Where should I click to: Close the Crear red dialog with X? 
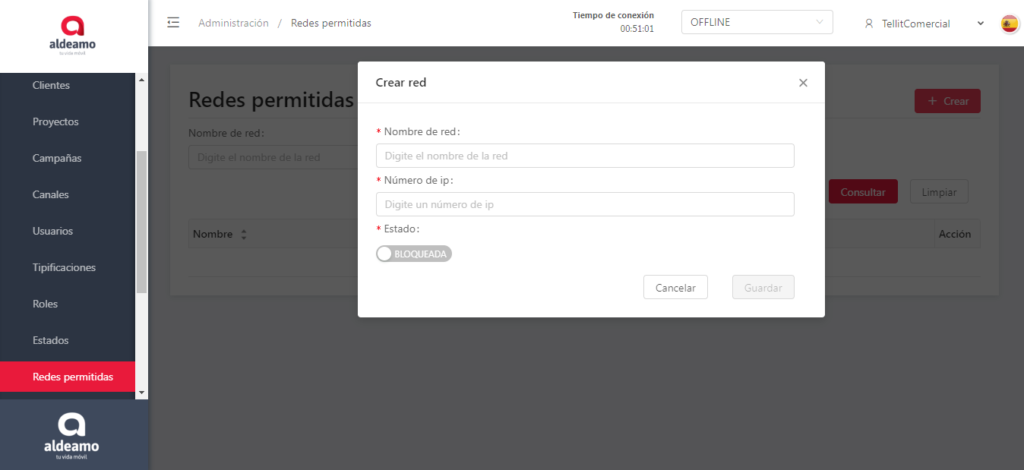click(803, 83)
